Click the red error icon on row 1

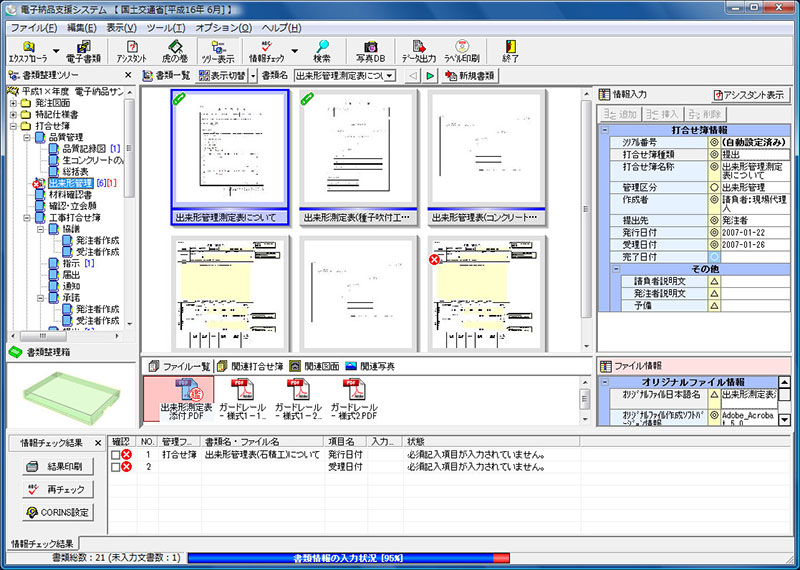click(127, 454)
